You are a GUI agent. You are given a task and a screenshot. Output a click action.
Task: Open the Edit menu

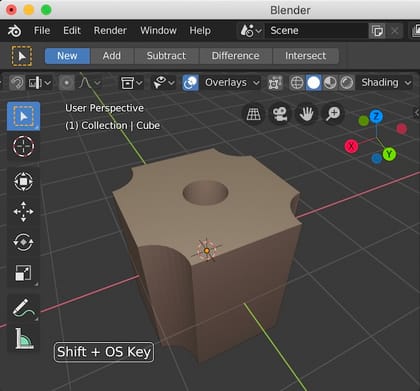[x=72, y=31]
